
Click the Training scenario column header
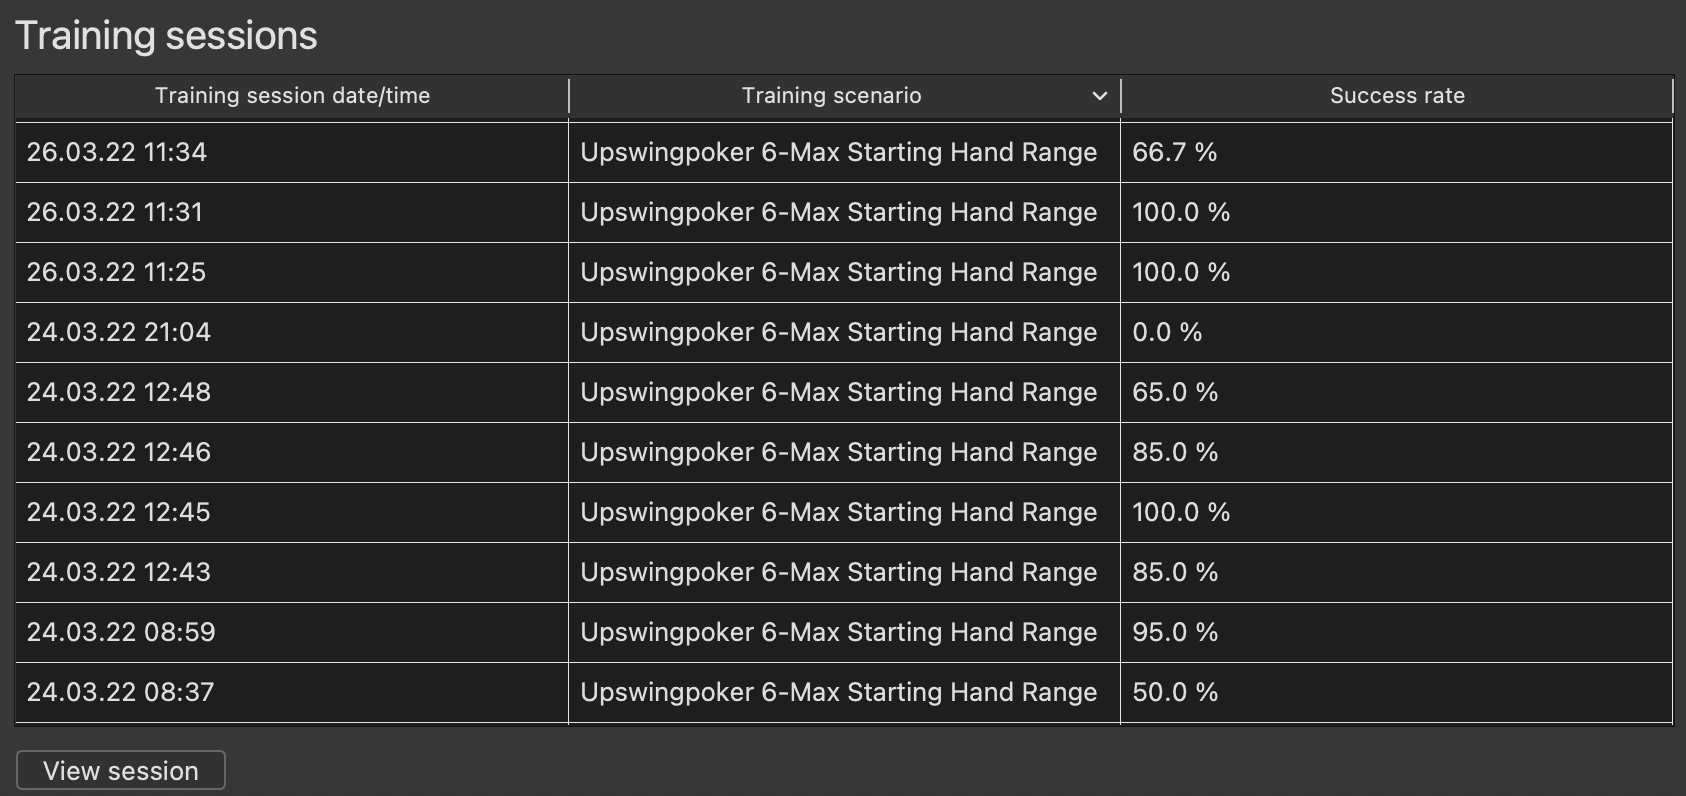click(x=844, y=96)
